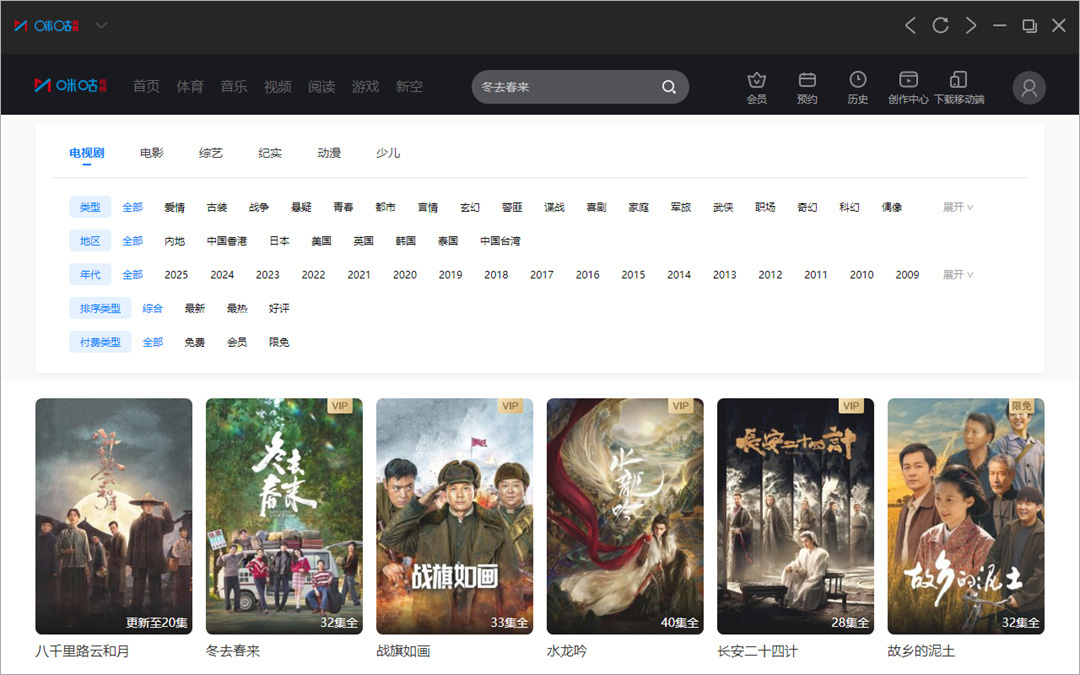Sort results by 最热

click(237, 309)
